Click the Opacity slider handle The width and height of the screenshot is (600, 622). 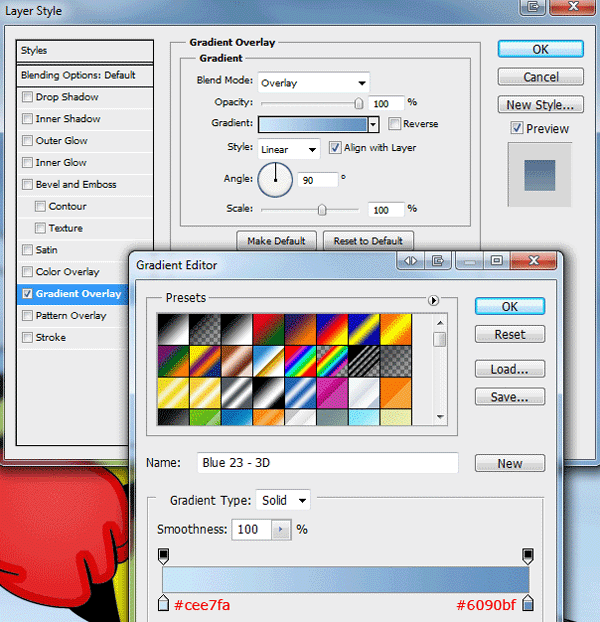[358, 103]
